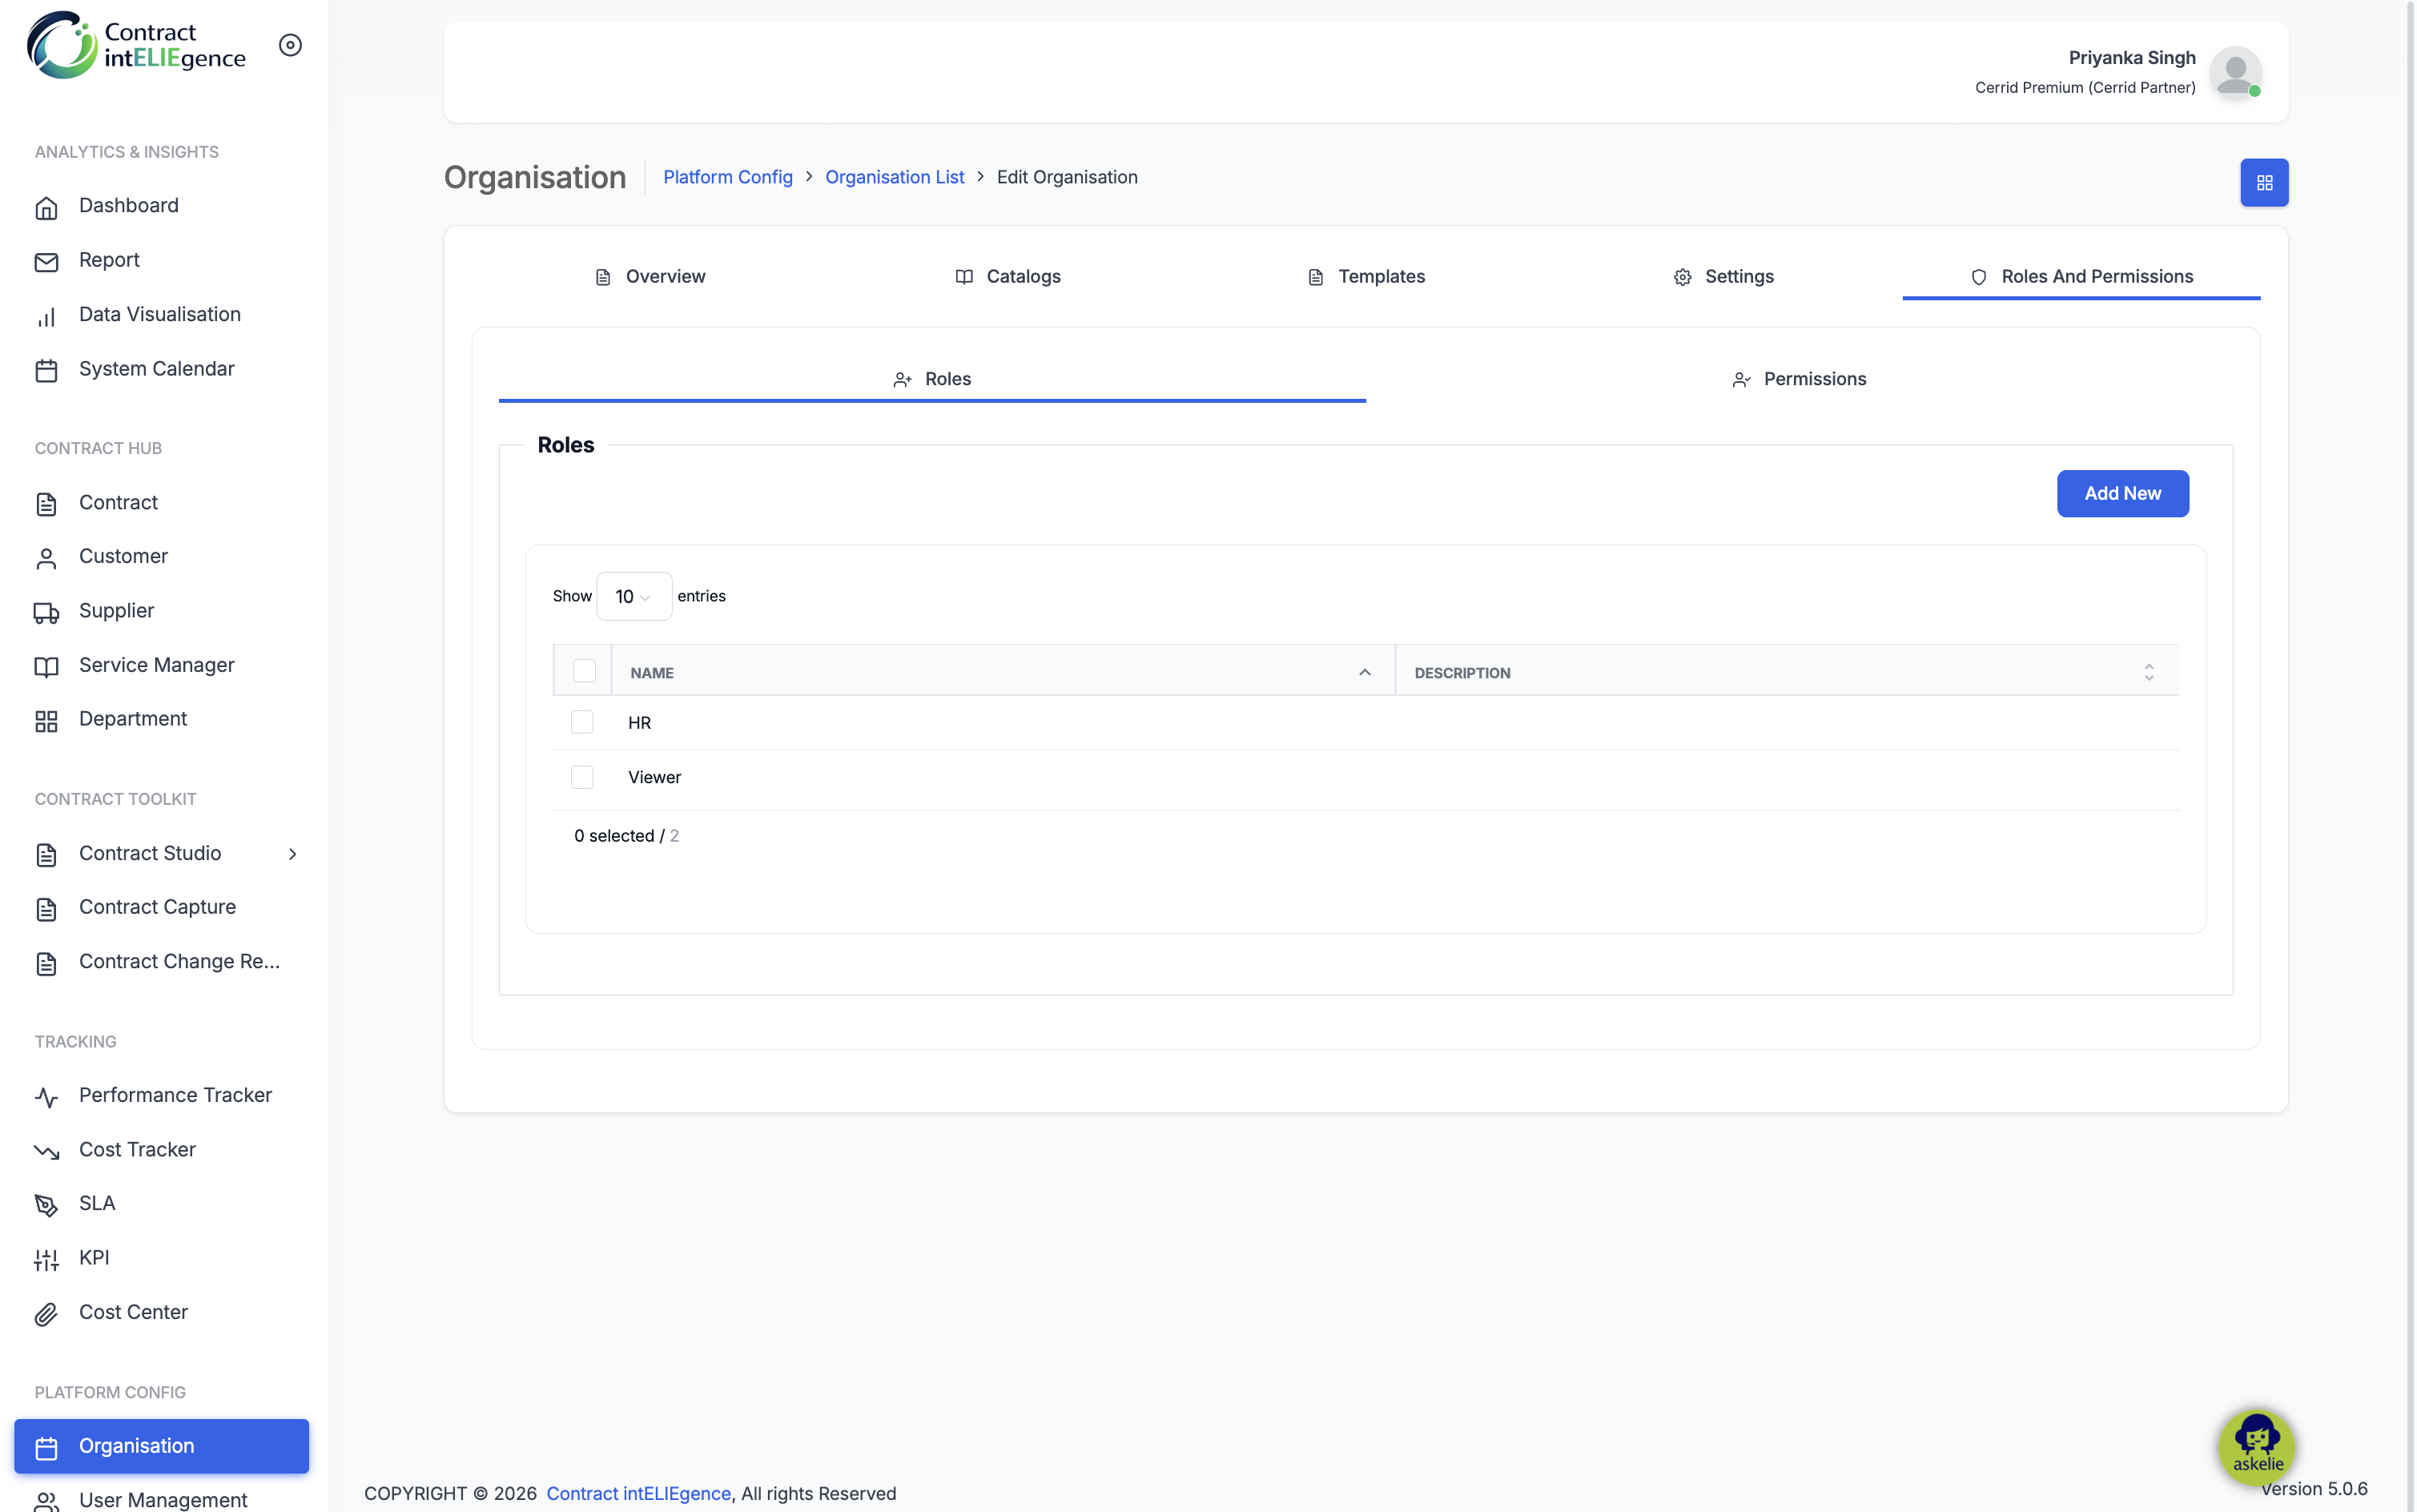The height and width of the screenshot is (1512, 2417).
Task: Follow the Platform Config breadcrumb link
Action: [x=728, y=177]
